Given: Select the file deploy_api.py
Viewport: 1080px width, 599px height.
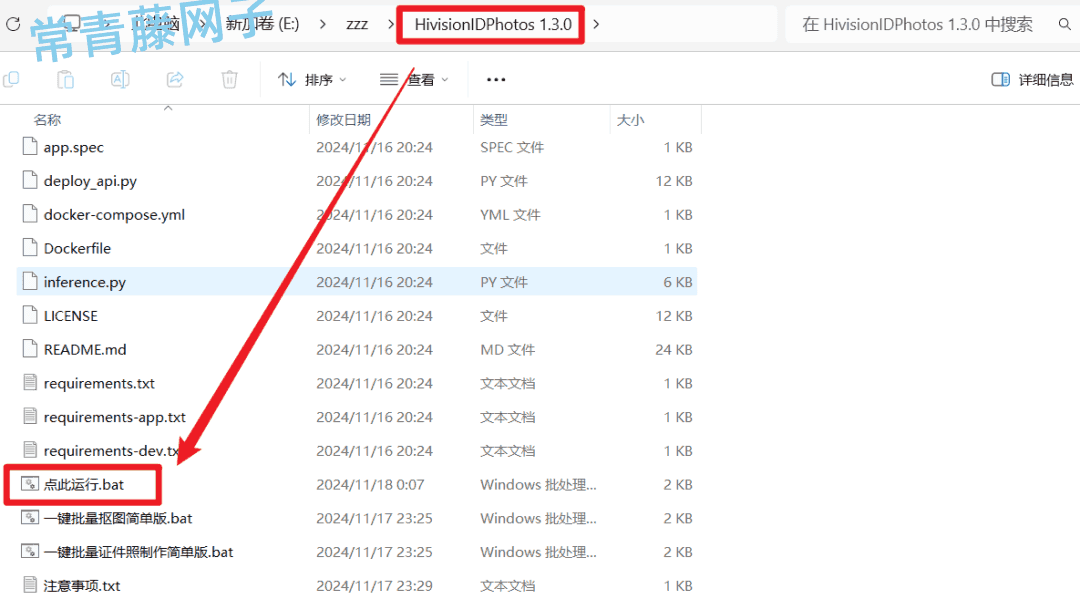Looking at the screenshot, I should click(90, 181).
